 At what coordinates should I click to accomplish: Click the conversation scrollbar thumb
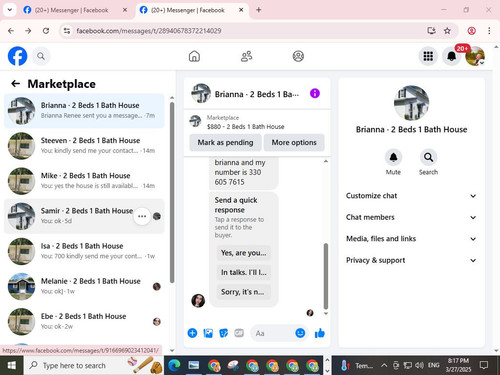[x=326, y=276]
